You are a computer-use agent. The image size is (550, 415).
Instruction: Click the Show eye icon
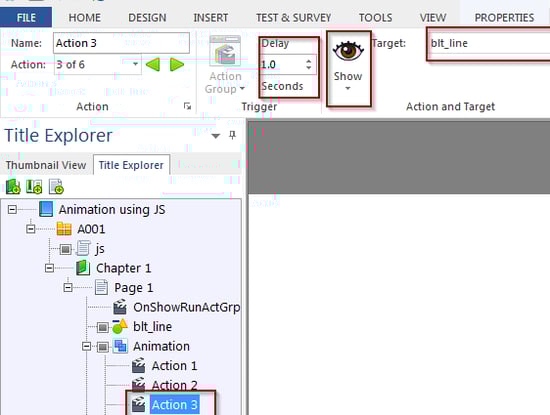348,52
